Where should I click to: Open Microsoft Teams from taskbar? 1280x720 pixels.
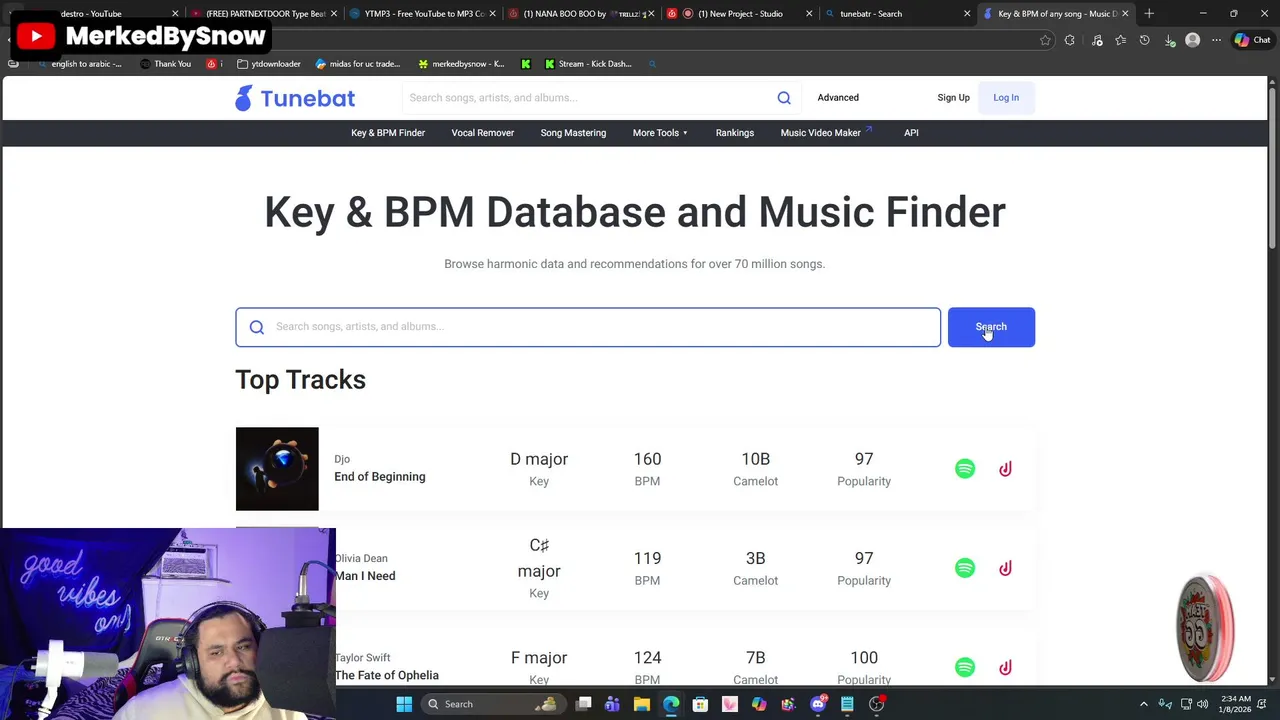click(x=613, y=704)
